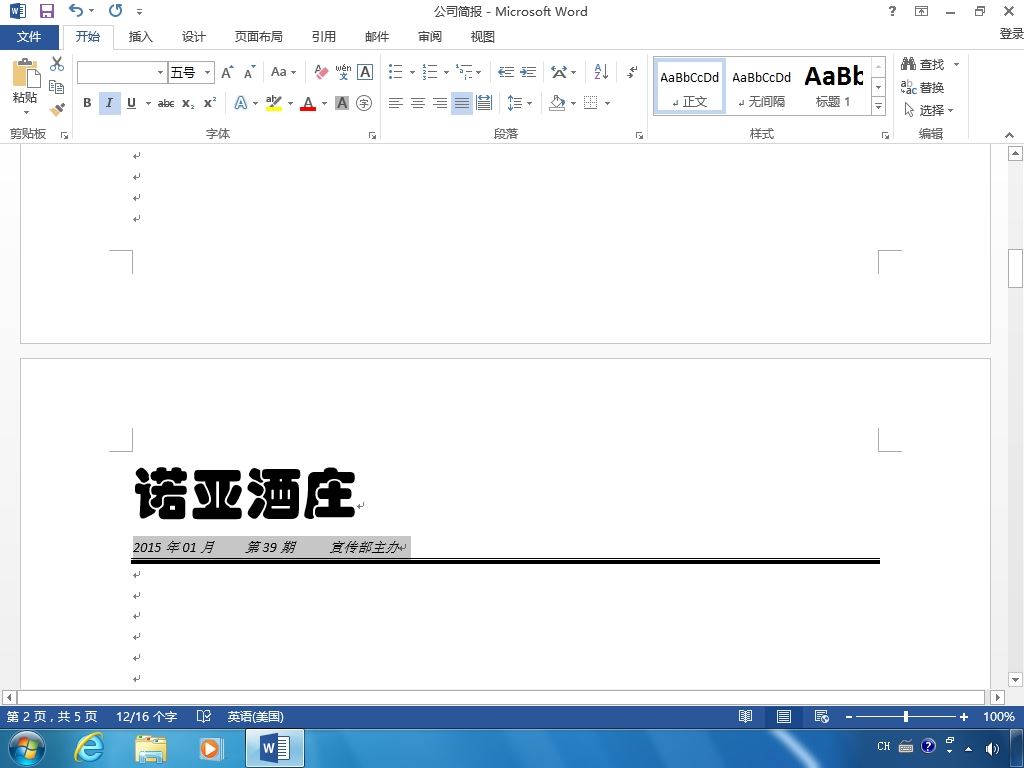This screenshot has height=768, width=1024.
Task: Switch to Read Mode view in status bar
Action: 745,716
